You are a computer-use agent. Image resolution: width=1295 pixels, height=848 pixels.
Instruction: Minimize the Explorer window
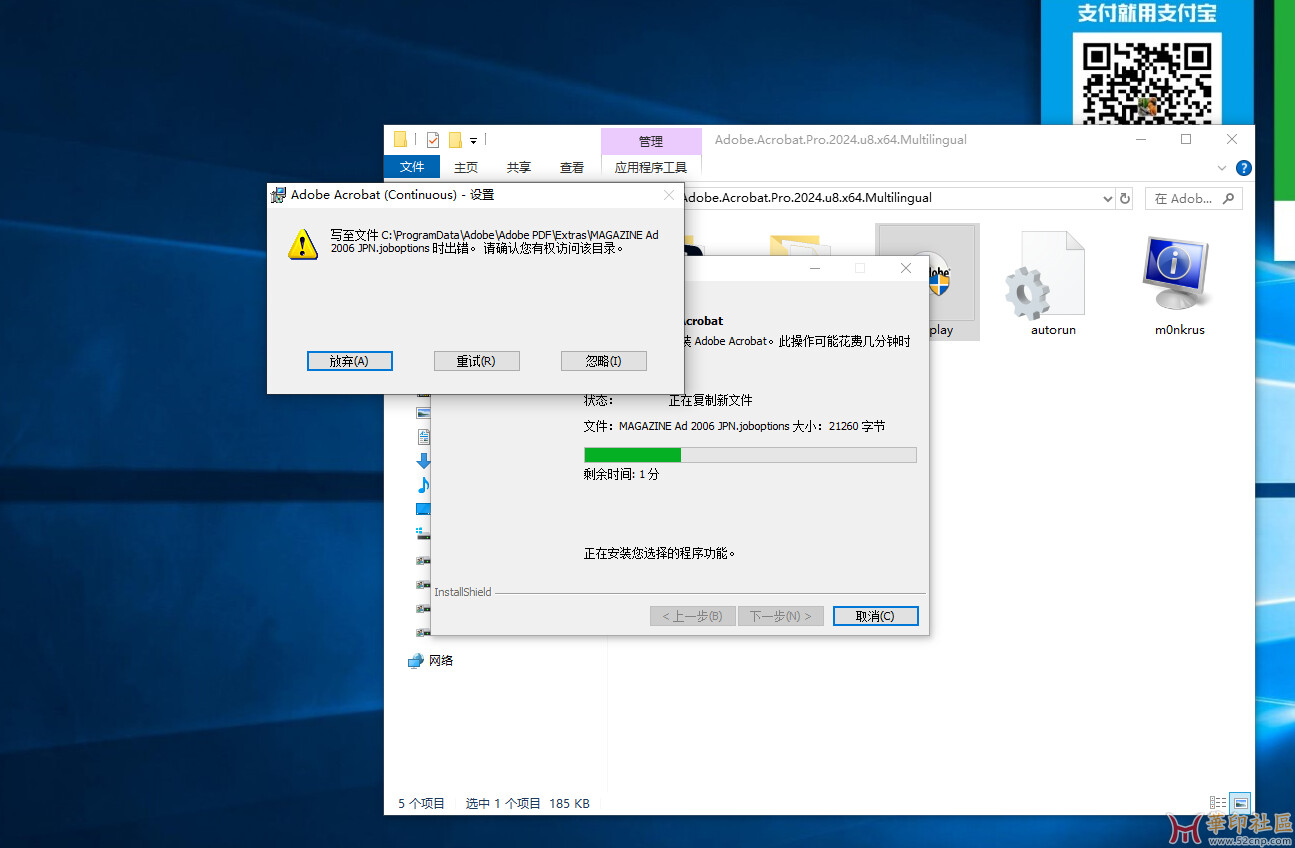pyautogui.click(x=1140, y=140)
